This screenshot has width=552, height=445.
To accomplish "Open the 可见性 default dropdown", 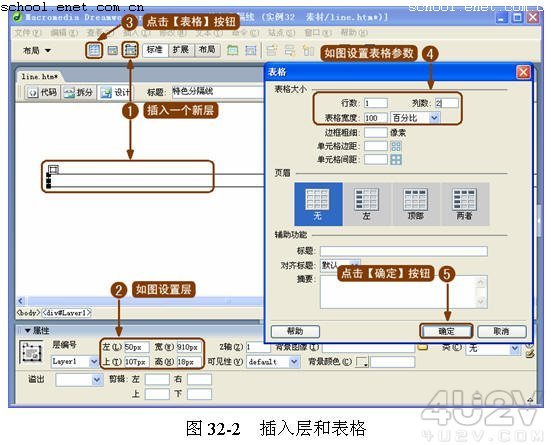I will point(273,362).
